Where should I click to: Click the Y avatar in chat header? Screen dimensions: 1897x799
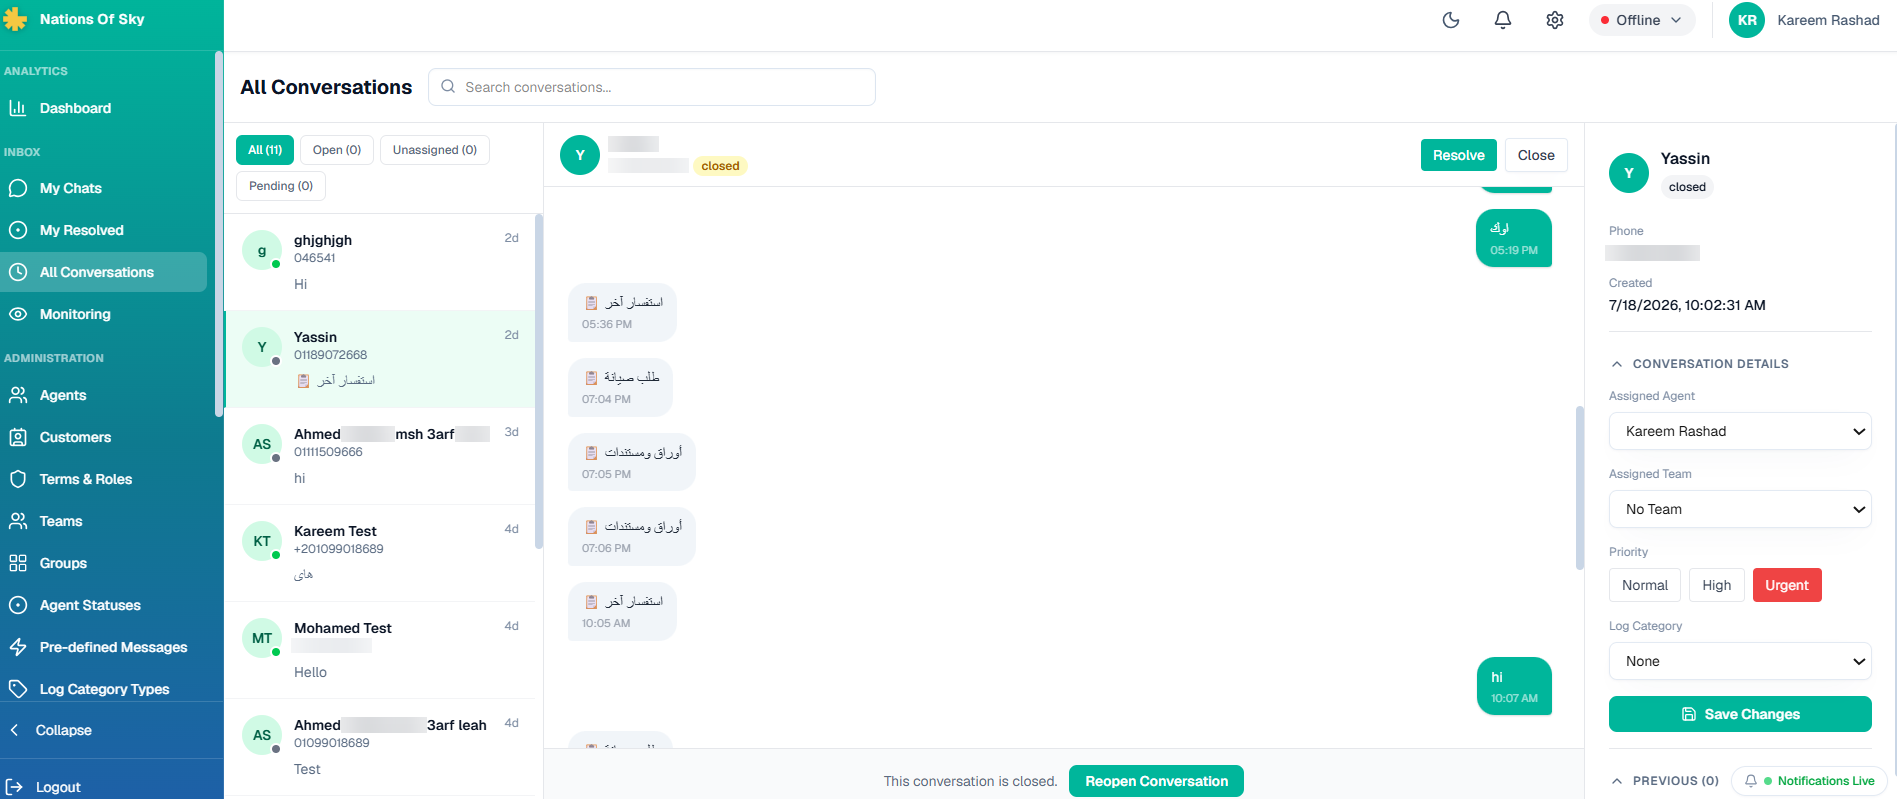pos(580,155)
